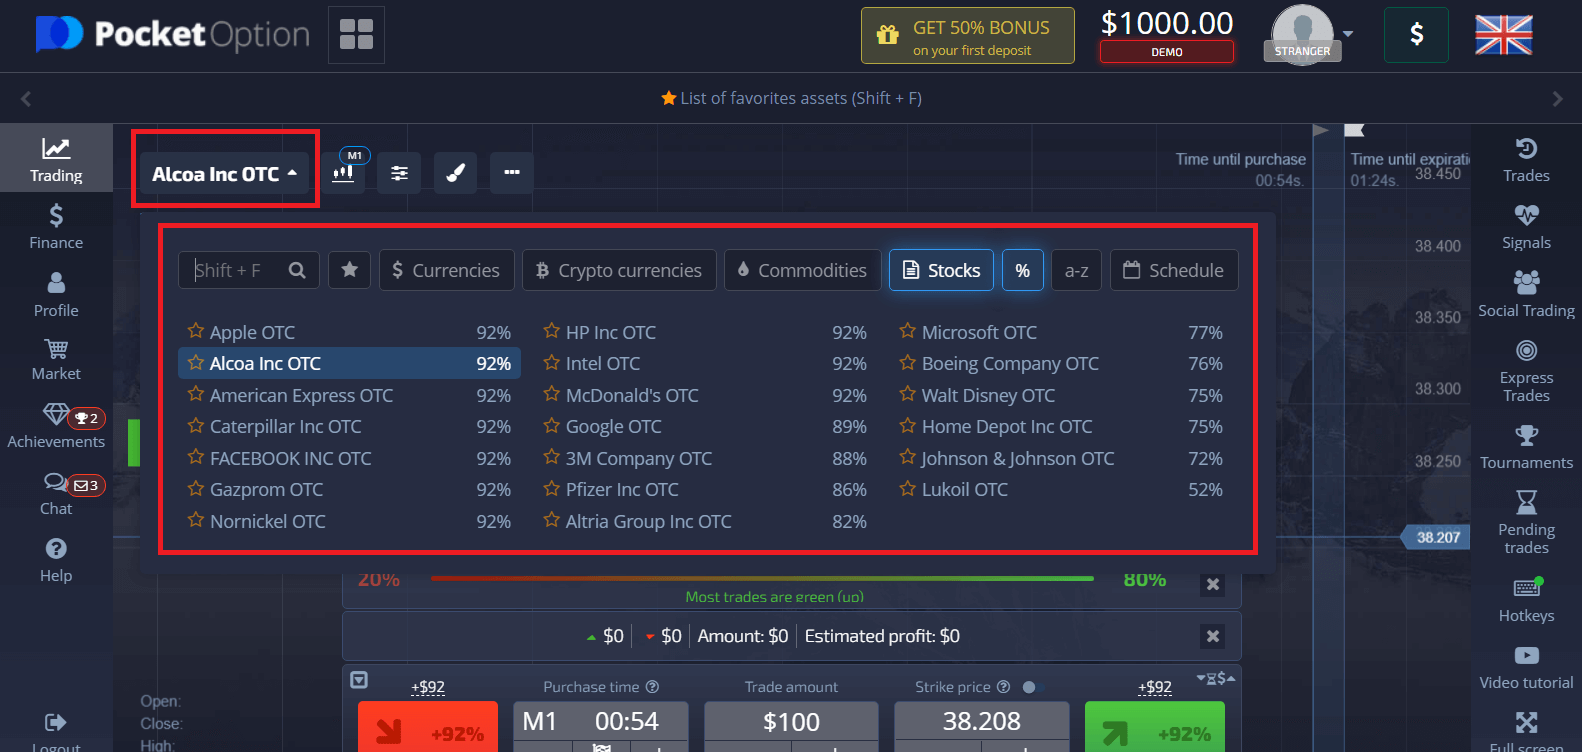The height and width of the screenshot is (752, 1582).
Task: Toggle the Strike price switch
Action: point(1033,687)
